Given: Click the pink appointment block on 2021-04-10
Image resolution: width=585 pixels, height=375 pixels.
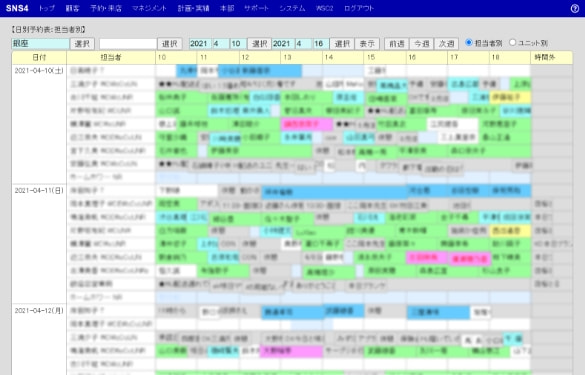Looking at the screenshot, I should 306,124.
